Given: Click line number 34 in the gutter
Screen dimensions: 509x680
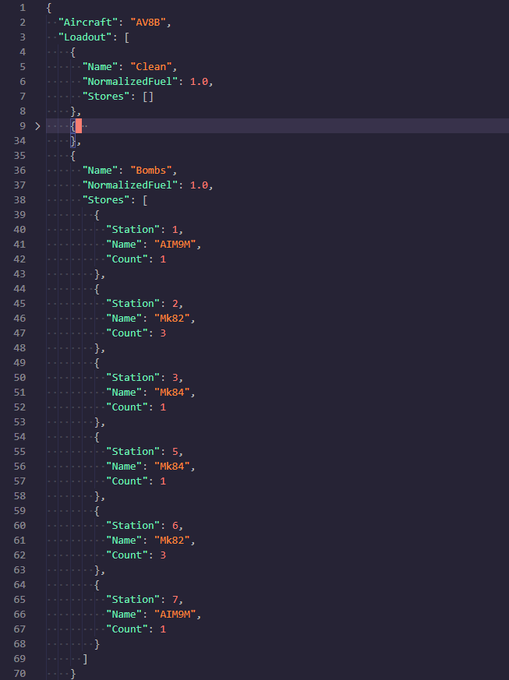Looking at the screenshot, I should tap(20, 141).
